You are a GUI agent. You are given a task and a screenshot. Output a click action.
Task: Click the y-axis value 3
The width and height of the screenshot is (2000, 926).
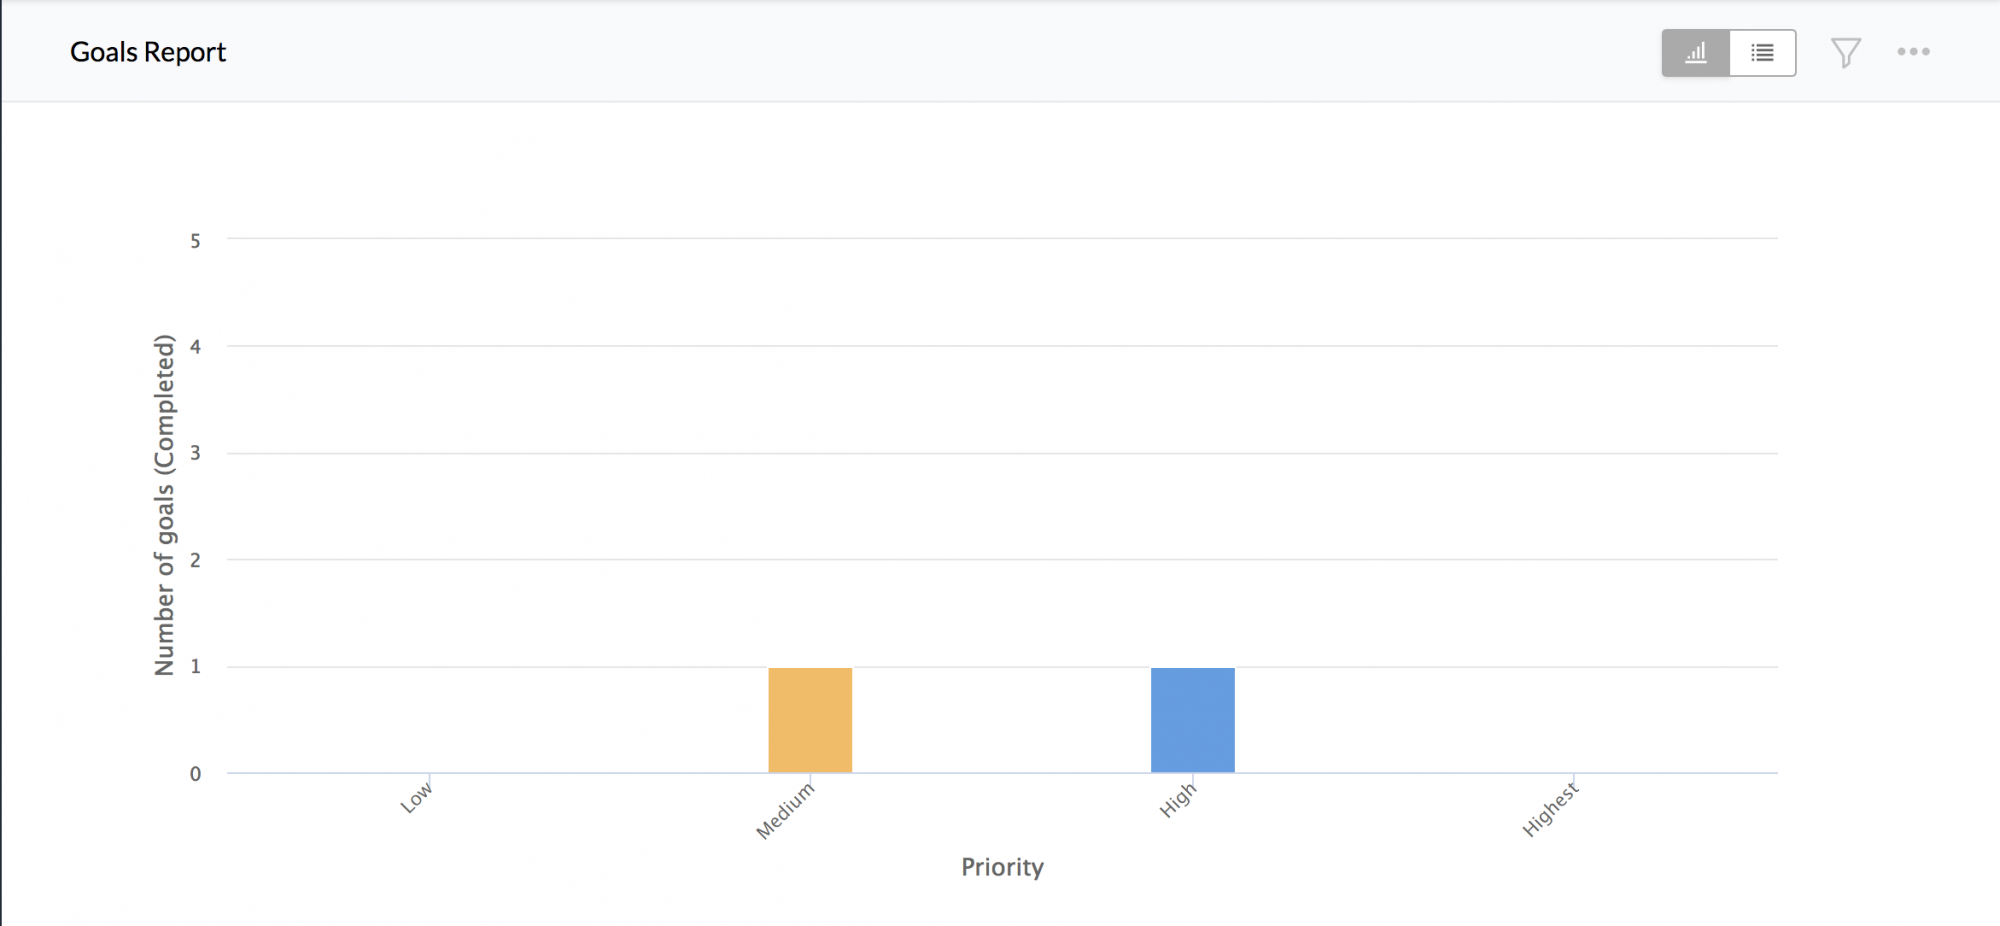(196, 453)
